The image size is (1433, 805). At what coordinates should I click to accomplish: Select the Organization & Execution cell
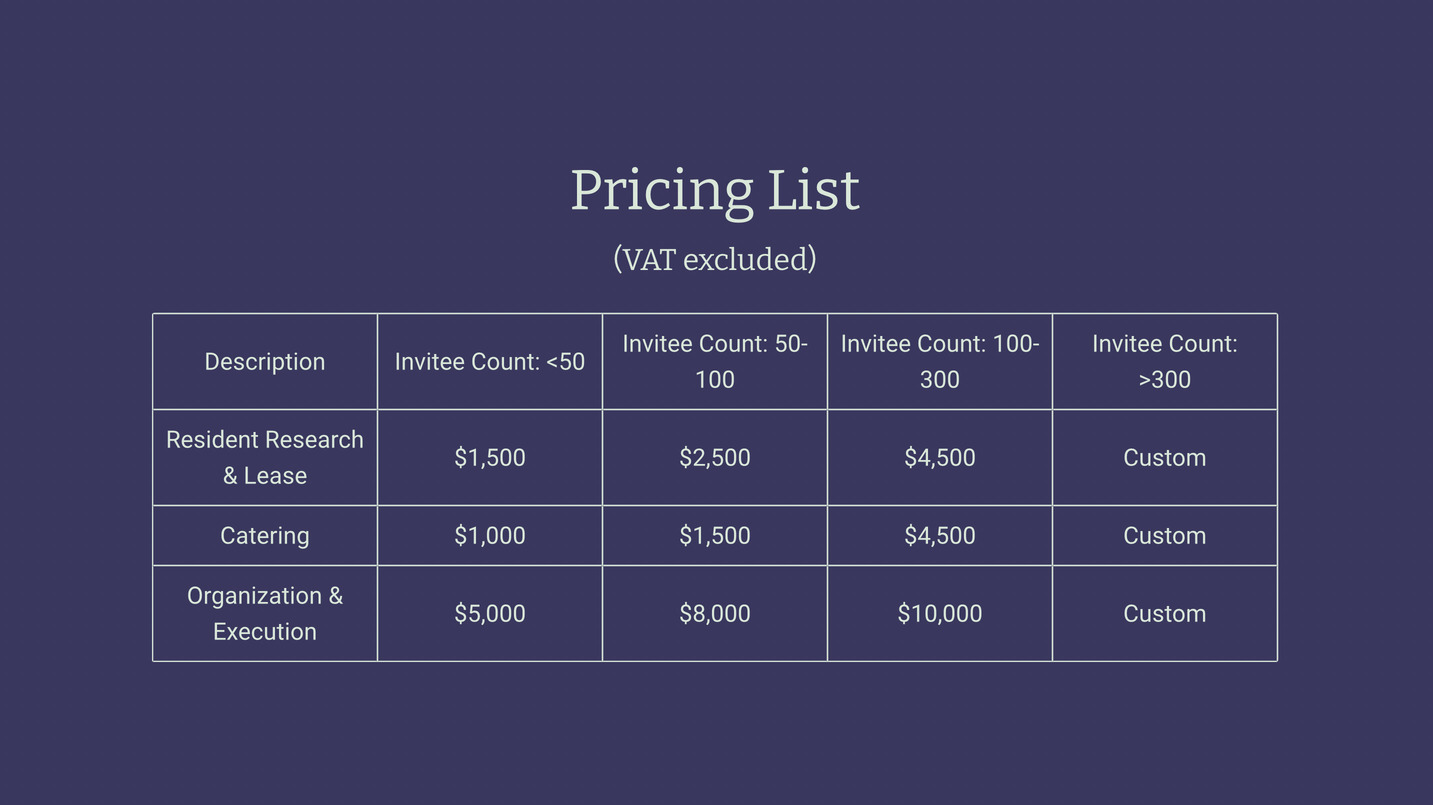[x=265, y=614]
